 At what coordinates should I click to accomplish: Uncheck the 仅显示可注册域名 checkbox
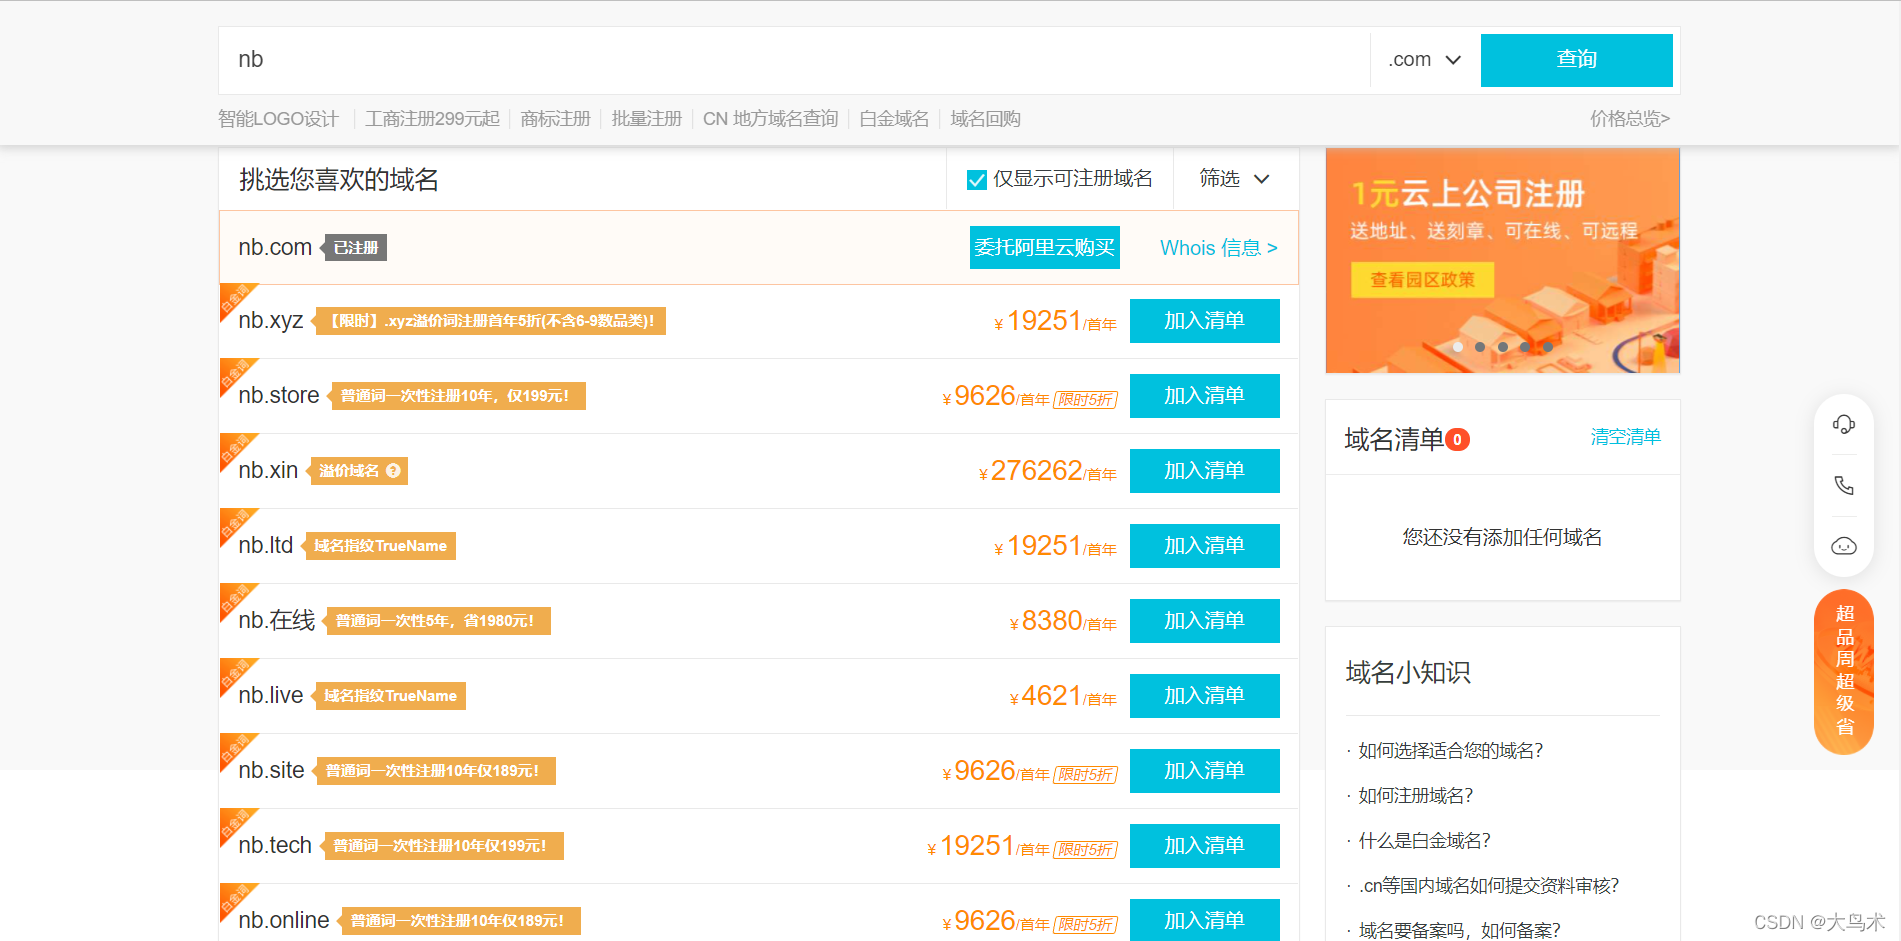coord(977,179)
